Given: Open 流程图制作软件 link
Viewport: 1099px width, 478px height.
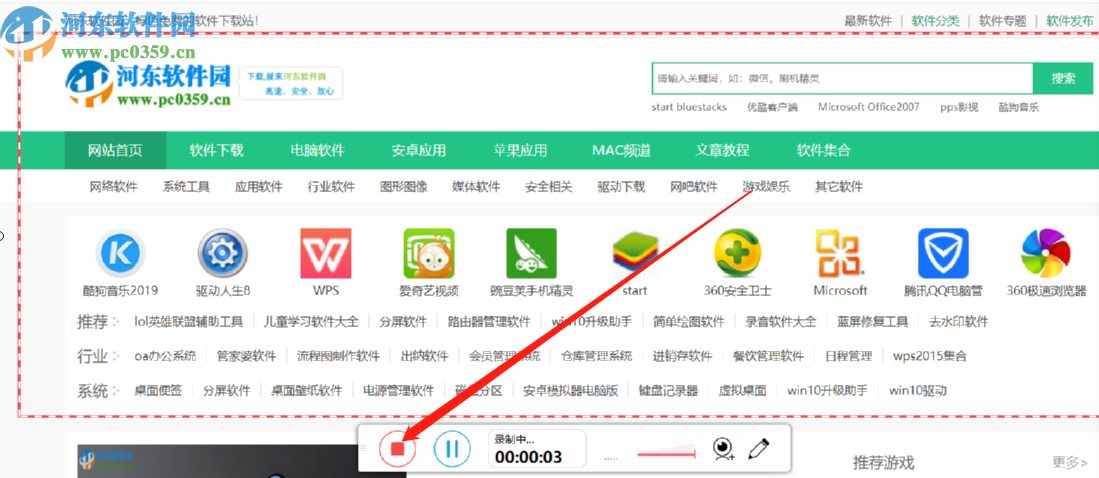Looking at the screenshot, I should (x=339, y=356).
